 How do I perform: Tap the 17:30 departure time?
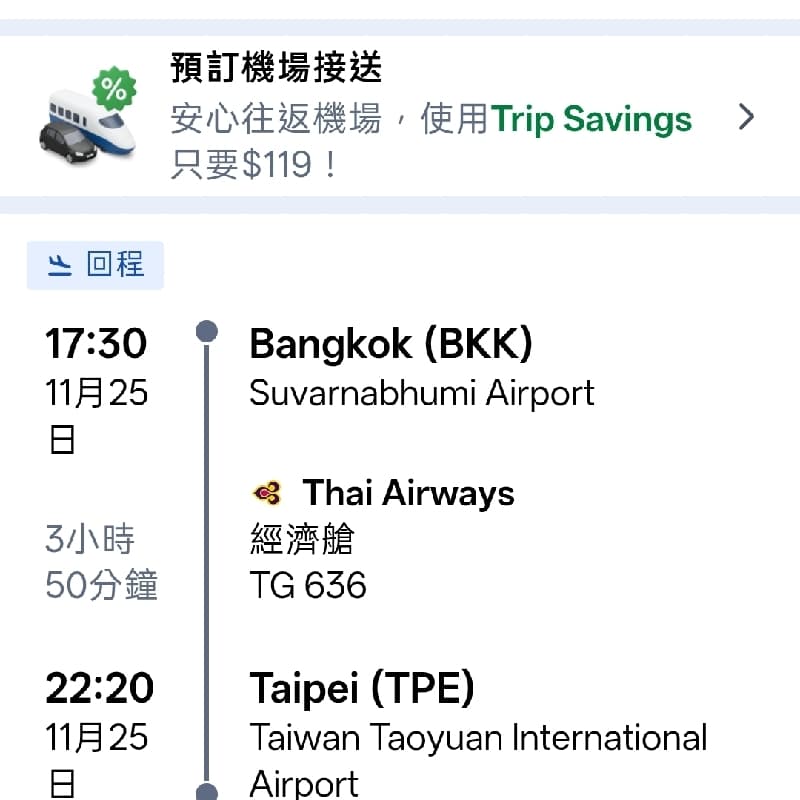[x=96, y=343]
